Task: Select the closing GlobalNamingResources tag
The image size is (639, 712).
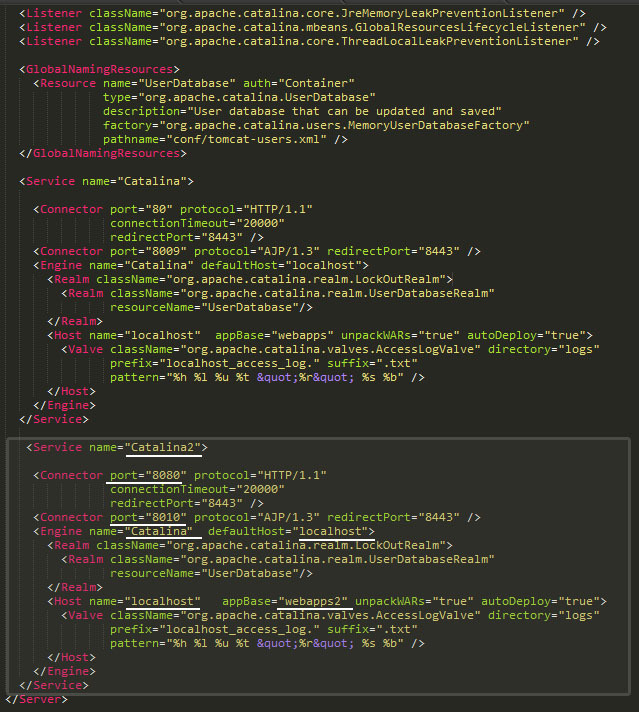Action: (x=103, y=153)
